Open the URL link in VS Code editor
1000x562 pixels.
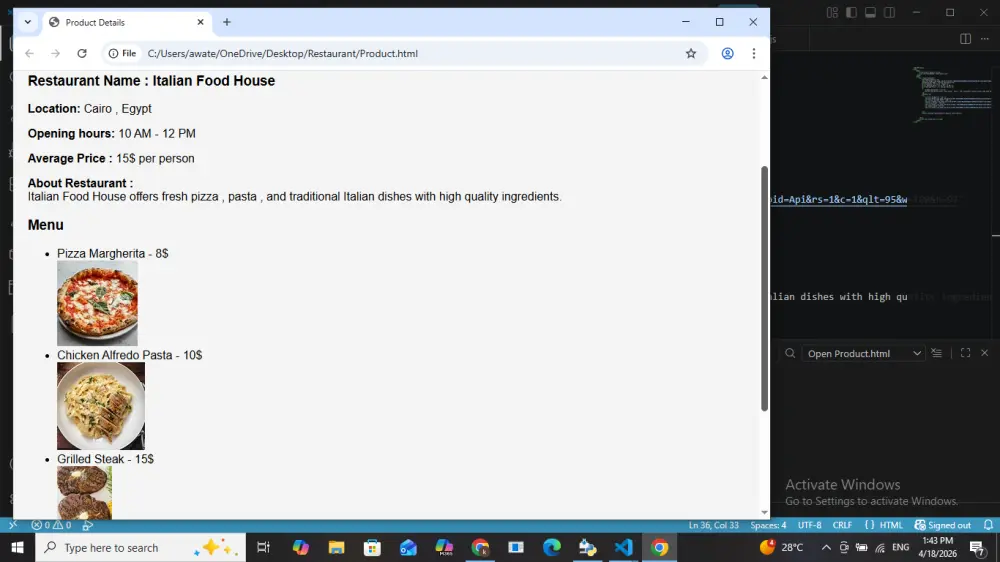pyautogui.click(x=839, y=200)
